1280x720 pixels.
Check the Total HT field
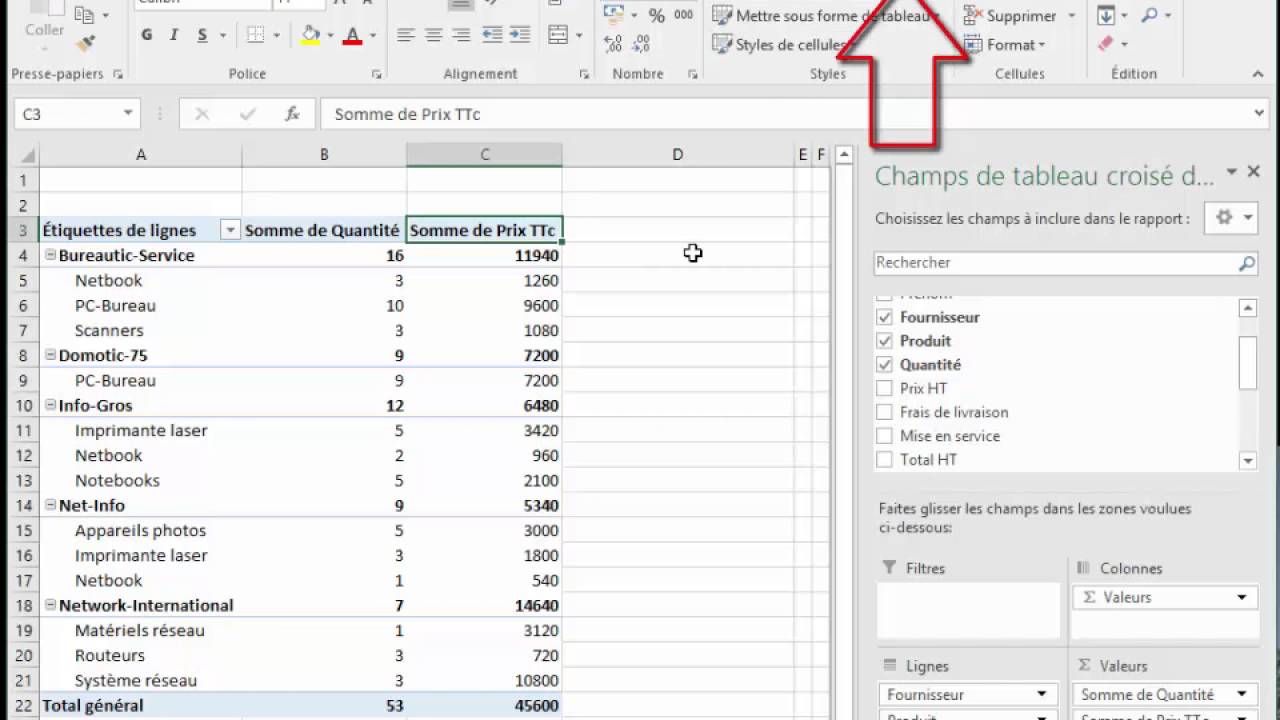[884, 460]
